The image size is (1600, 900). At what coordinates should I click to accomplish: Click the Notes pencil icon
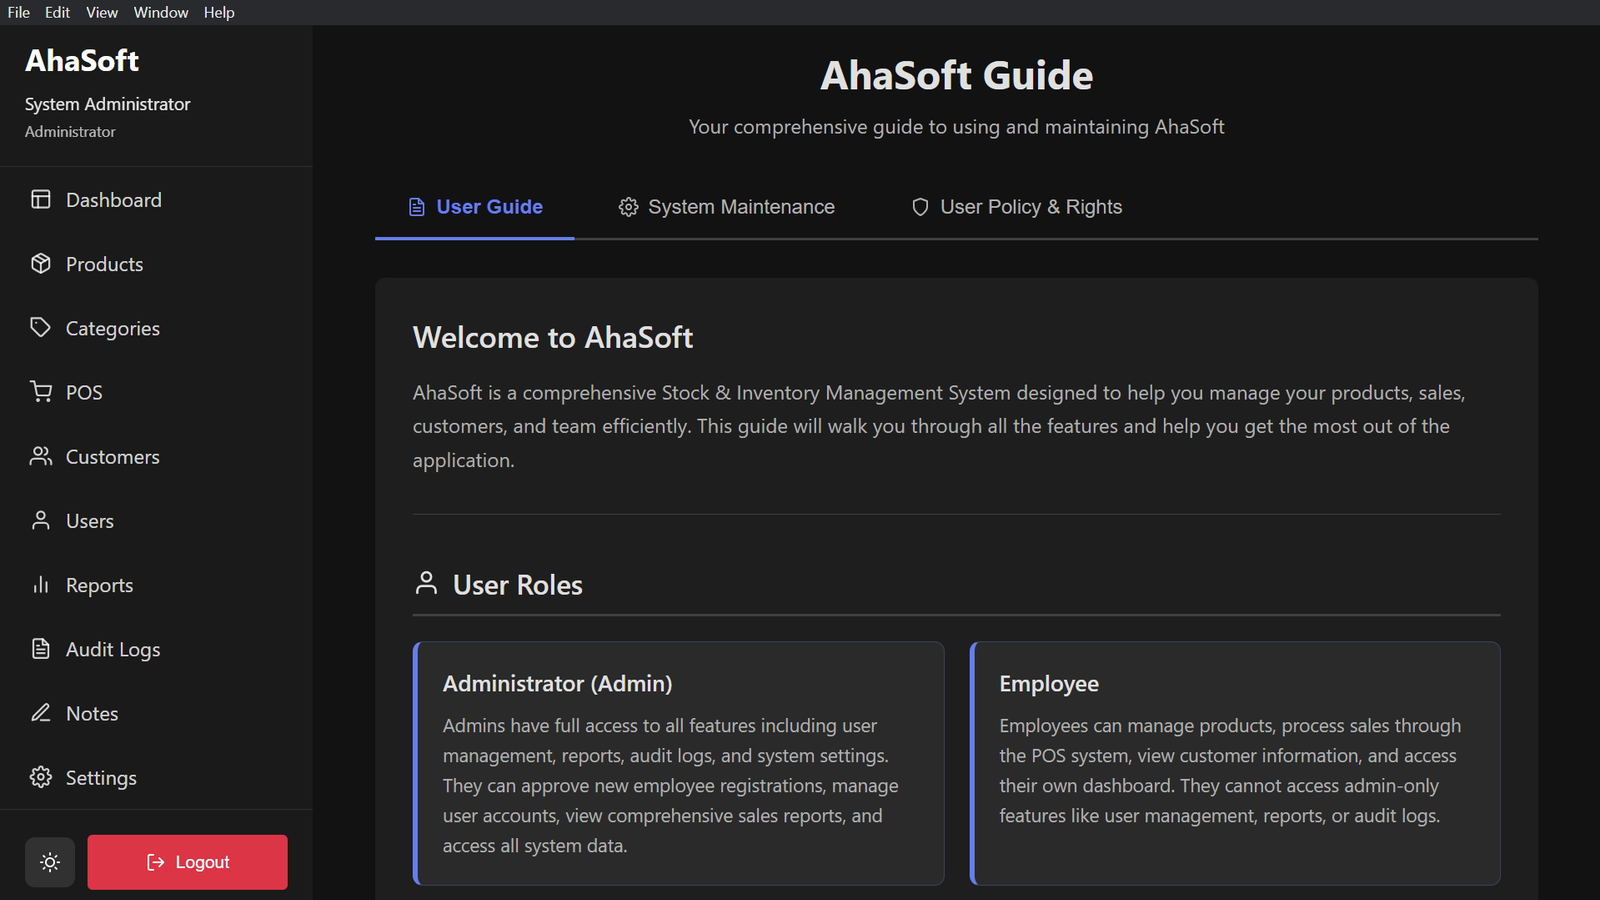click(x=40, y=713)
